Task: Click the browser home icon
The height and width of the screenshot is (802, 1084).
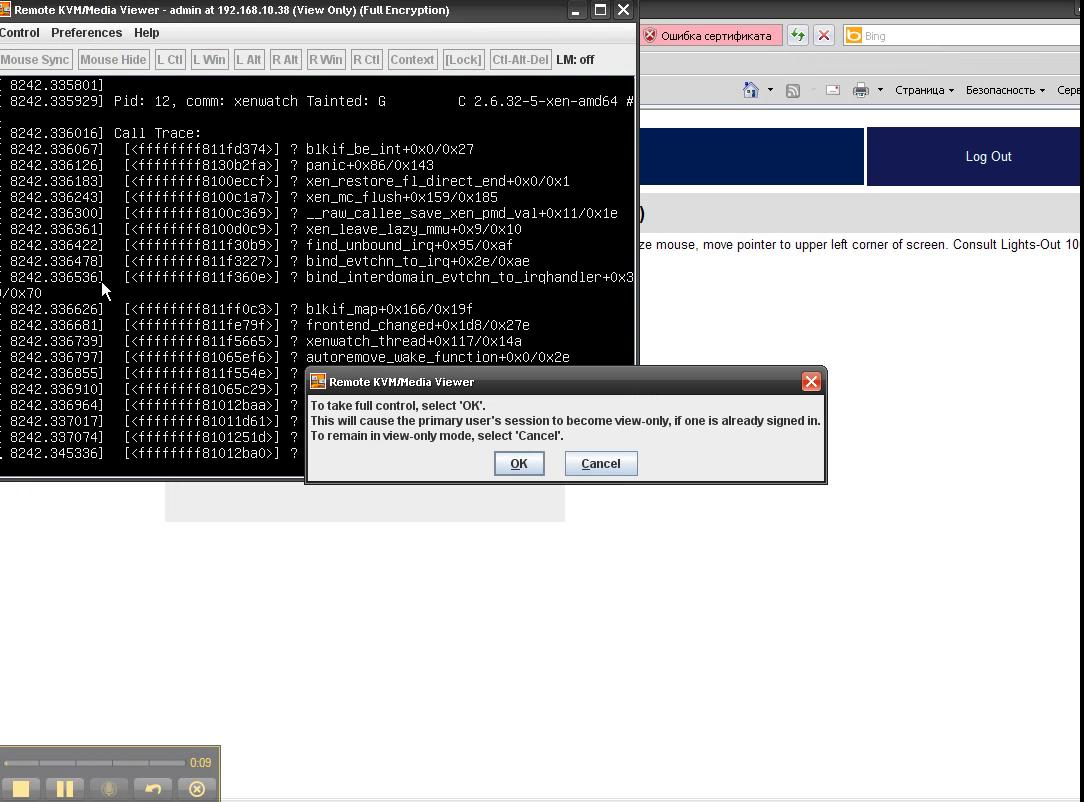Action: (750, 90)
